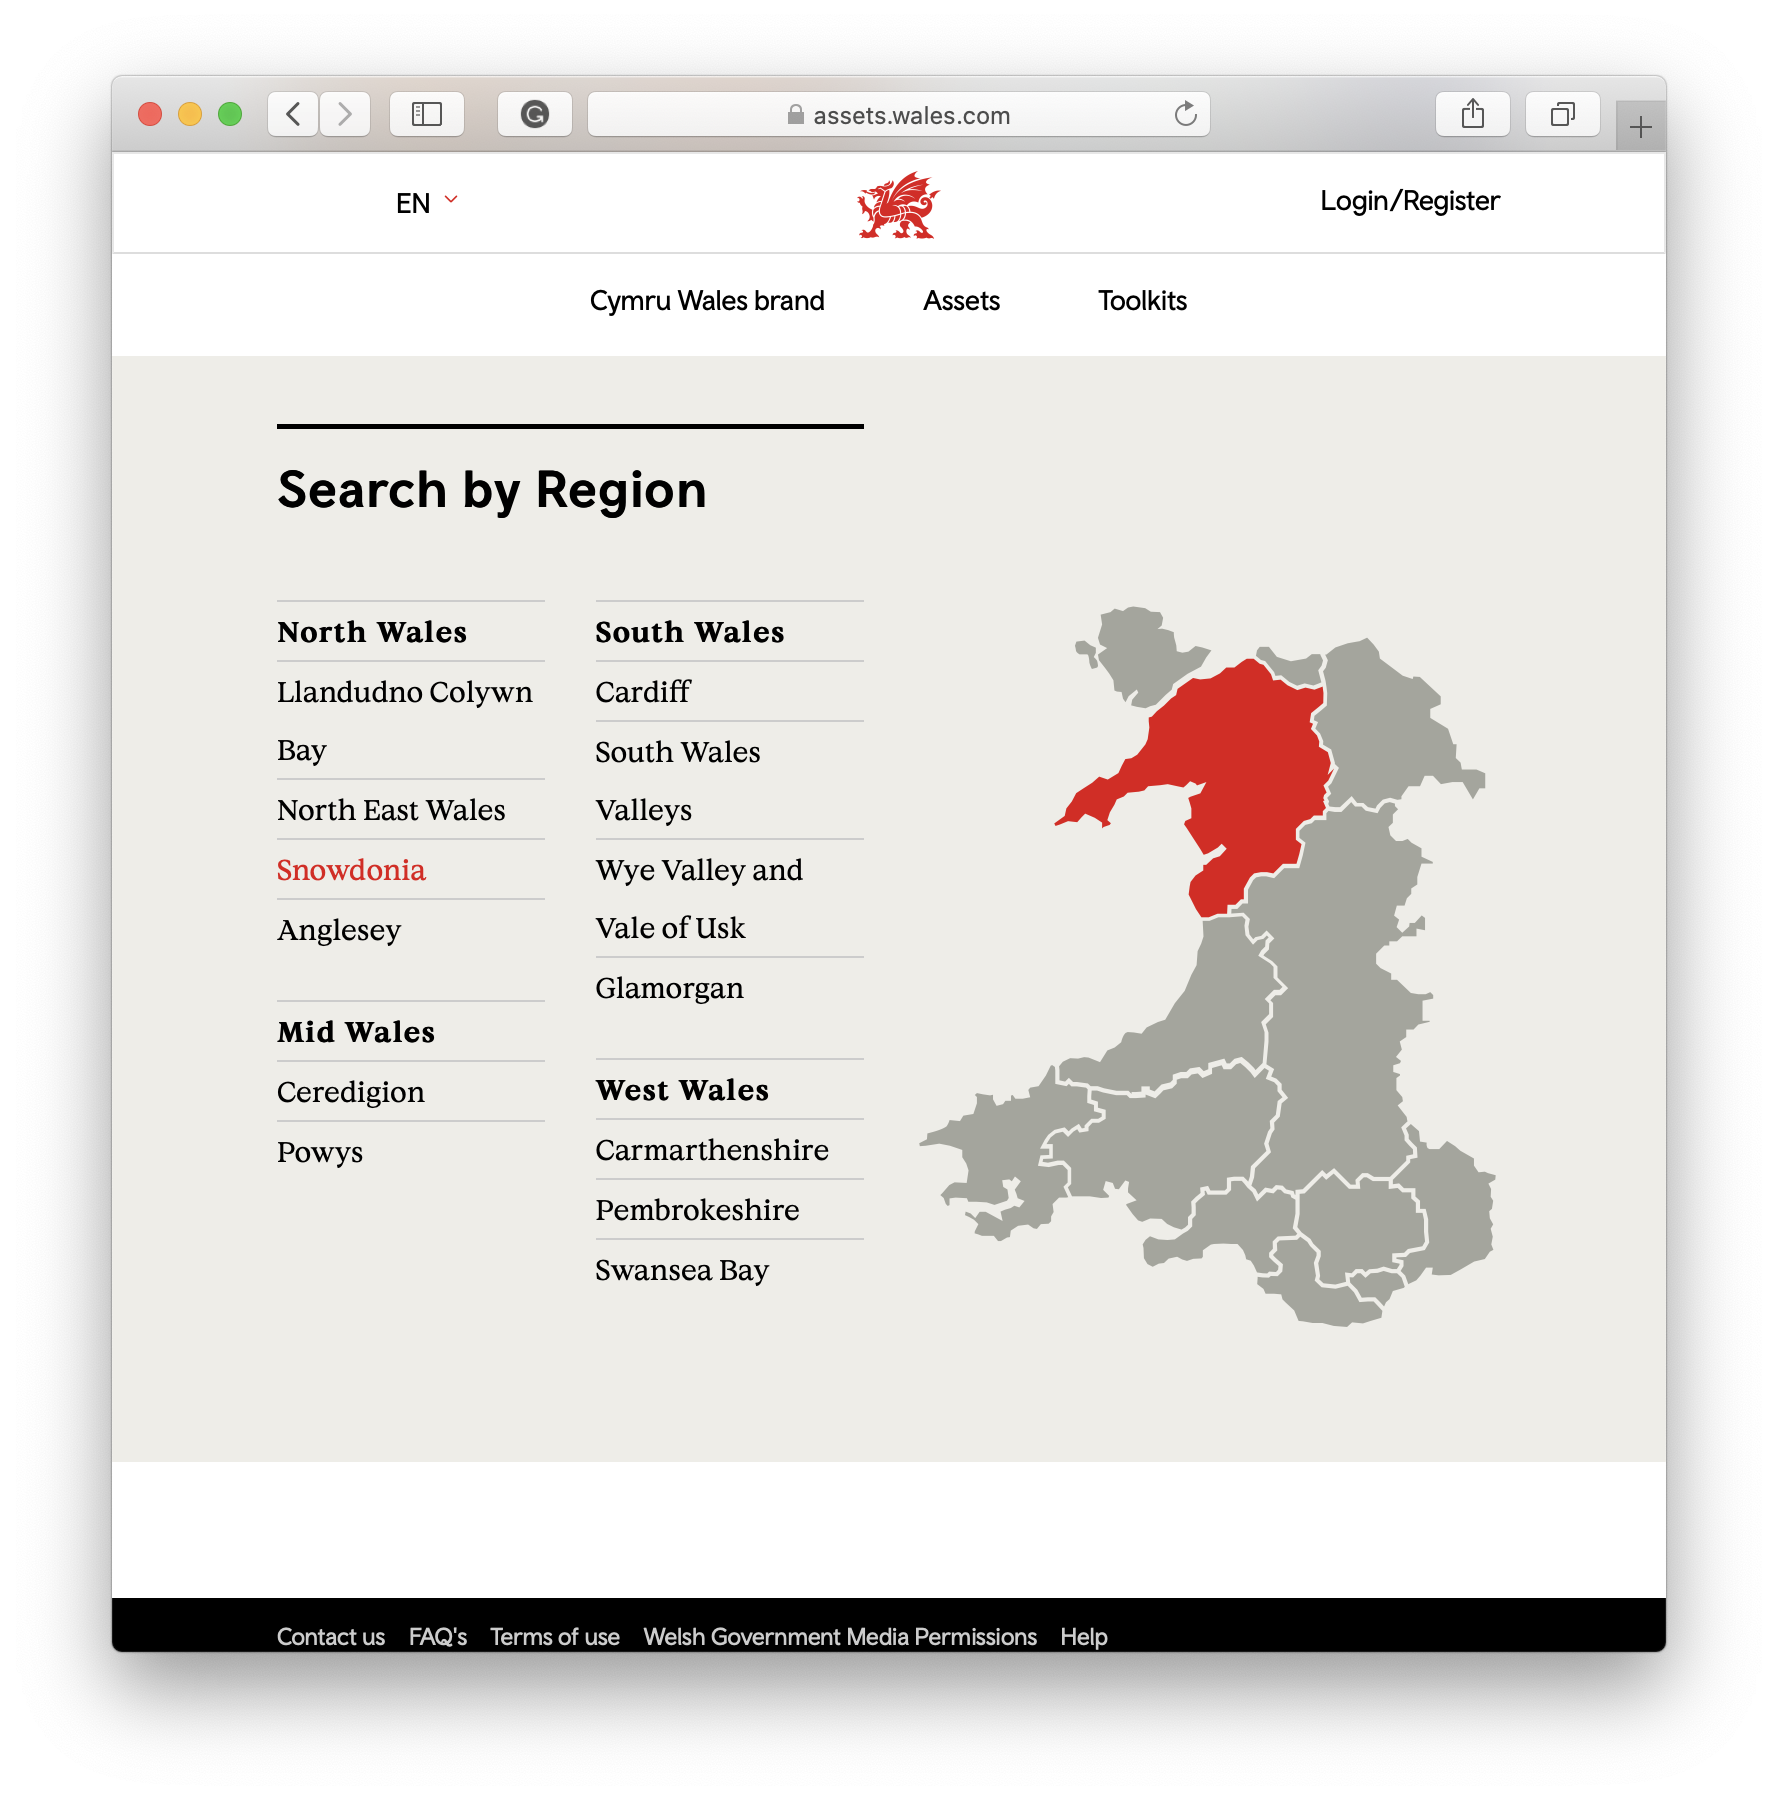The width and height of the screenshot is (1778, 1800).
Task: Open the Share button in toolbar
Action: pos(1472,114)
